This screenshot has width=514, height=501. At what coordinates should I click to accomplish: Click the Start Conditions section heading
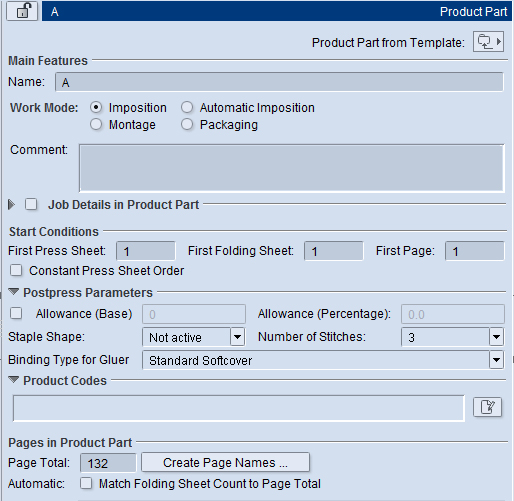pos(54,232)
